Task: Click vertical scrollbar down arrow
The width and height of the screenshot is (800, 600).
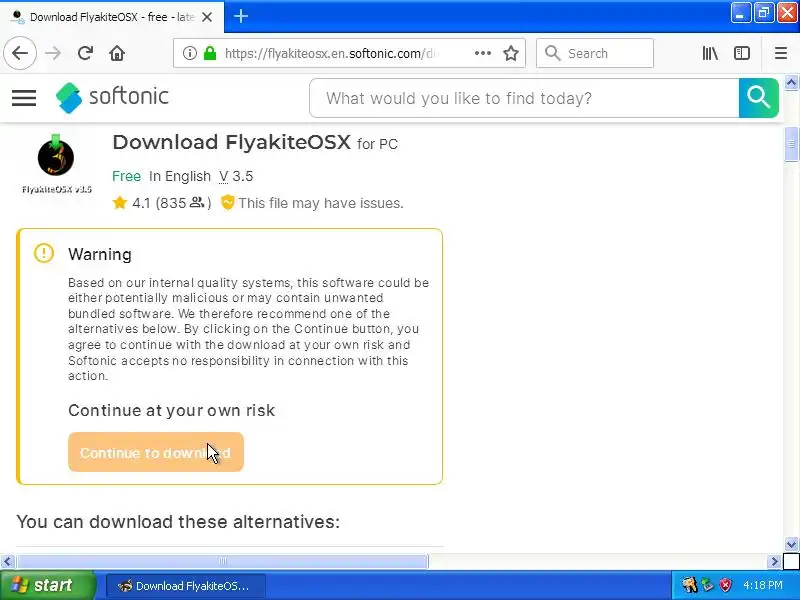Action: pos(791,544)
